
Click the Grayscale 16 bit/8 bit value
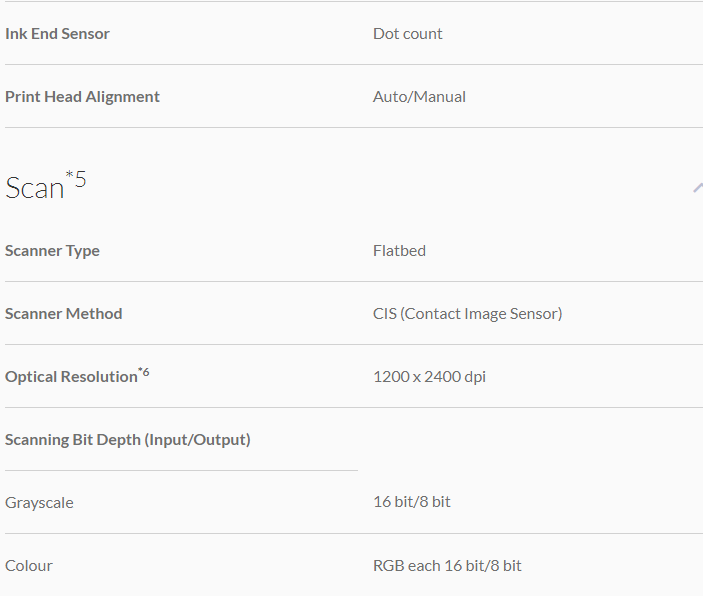[411, 503]
